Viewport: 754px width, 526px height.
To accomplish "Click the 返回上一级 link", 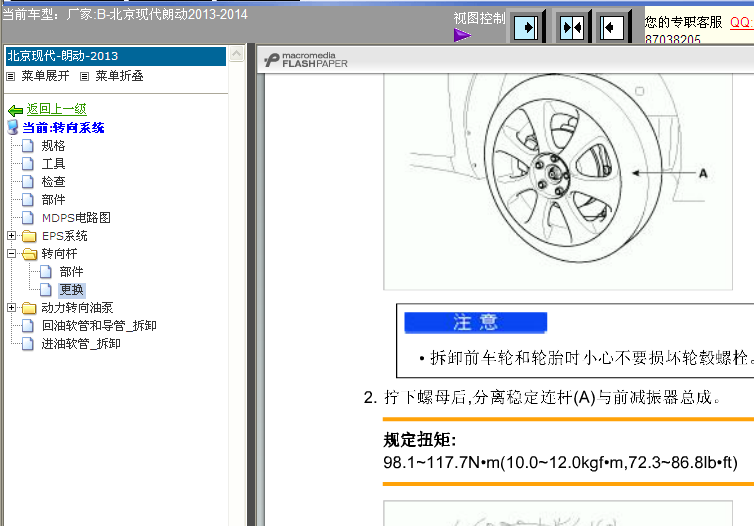I will click(56, 109).
